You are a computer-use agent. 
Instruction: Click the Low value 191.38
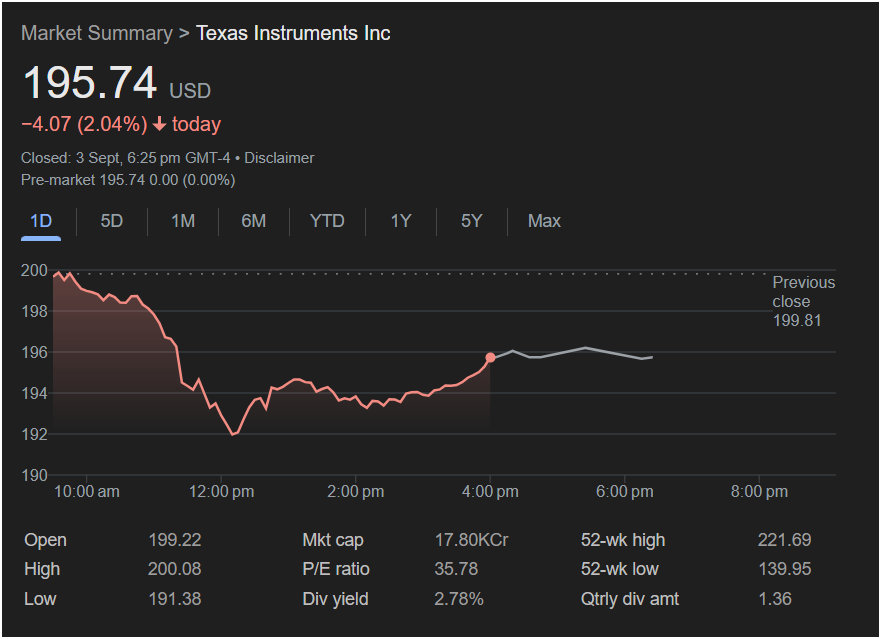tap(175, 599)
